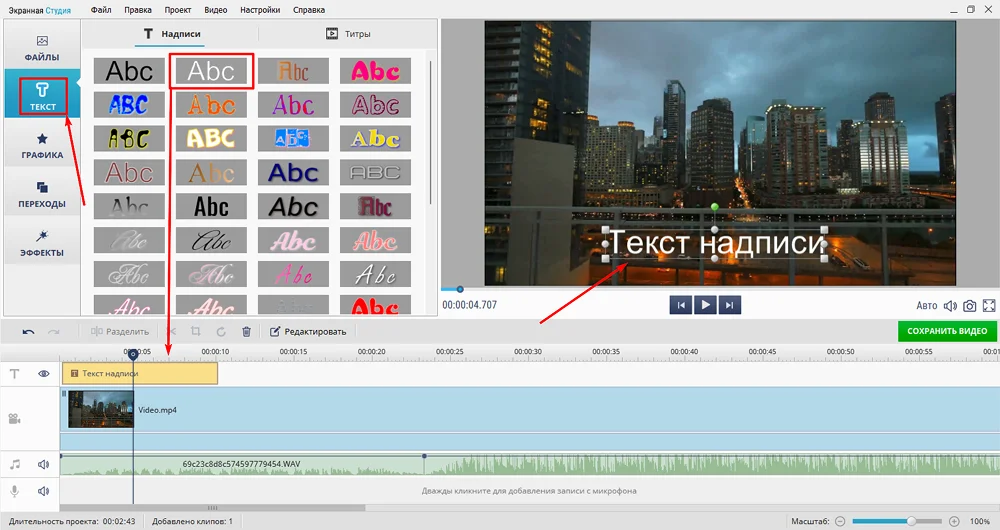
Task: Select the Текст надписи overlay in preview
Action: (714, 243)
